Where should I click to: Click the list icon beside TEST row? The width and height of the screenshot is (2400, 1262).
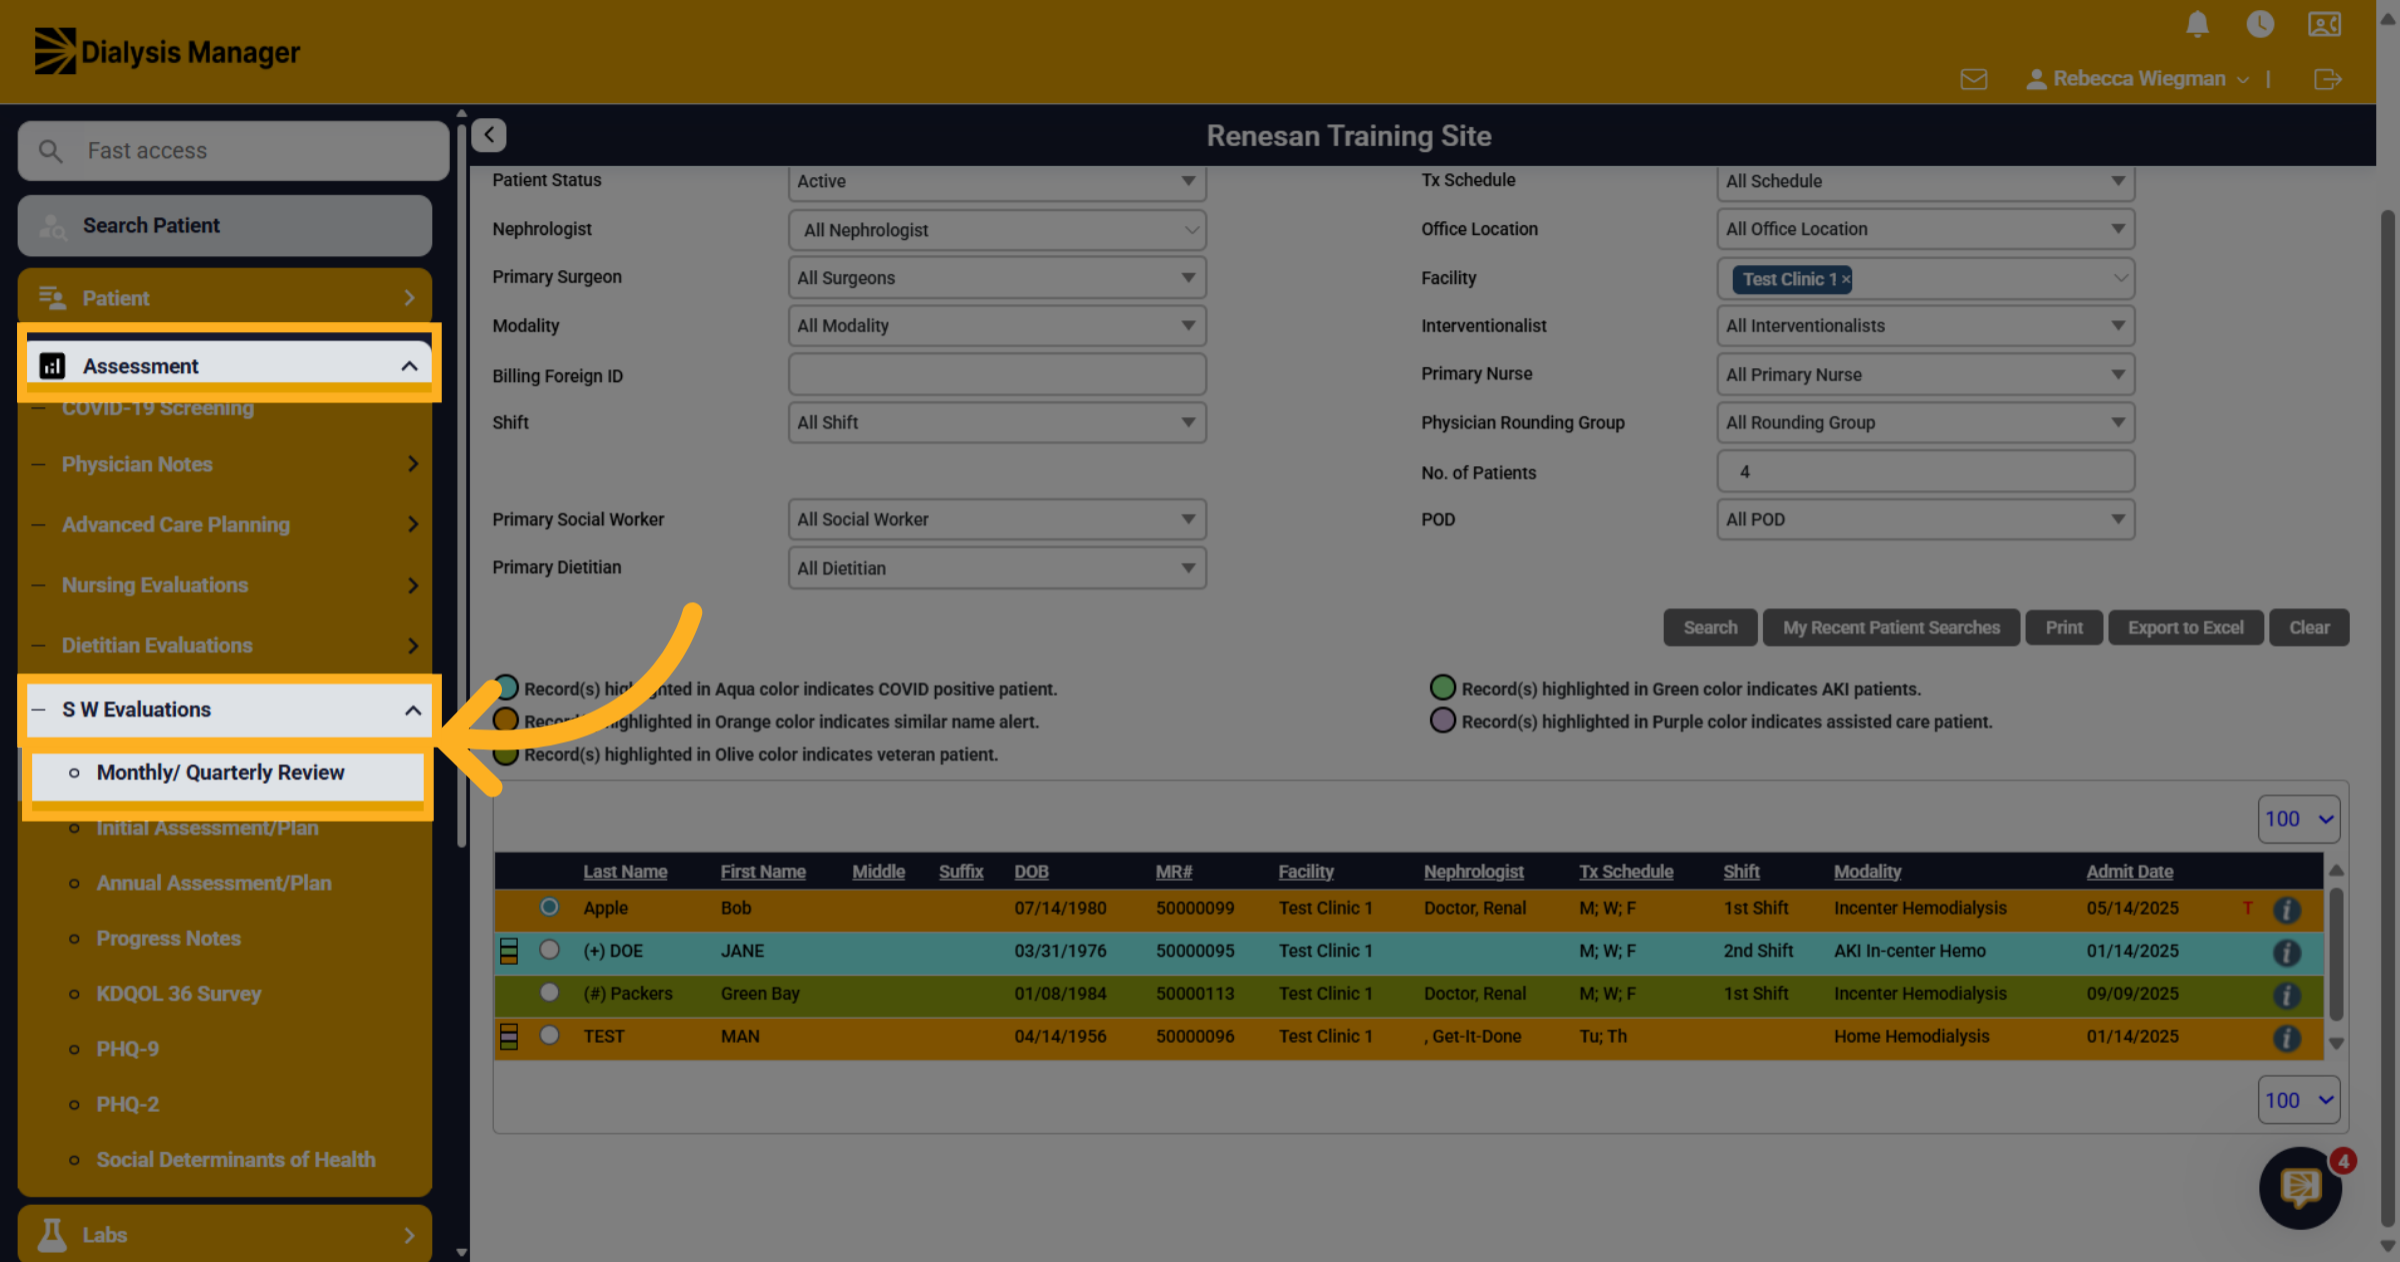509,1037
